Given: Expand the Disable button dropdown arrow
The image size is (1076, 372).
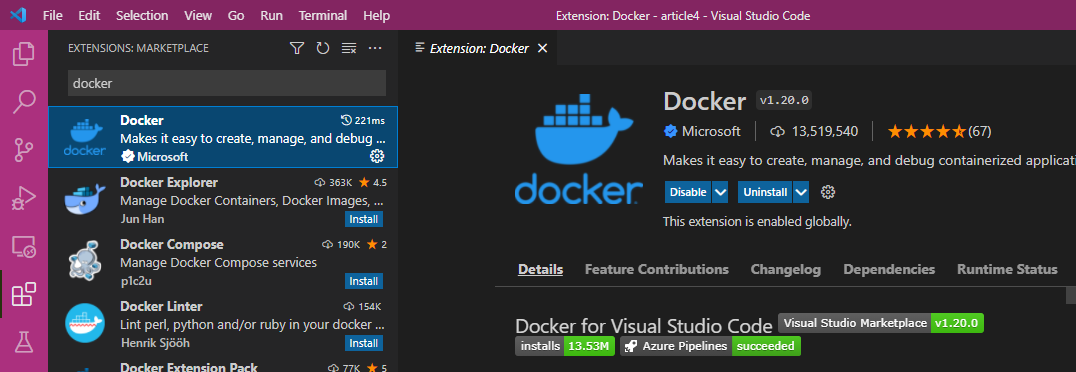Looking at the screenshot, I should [x=720, y=192].
